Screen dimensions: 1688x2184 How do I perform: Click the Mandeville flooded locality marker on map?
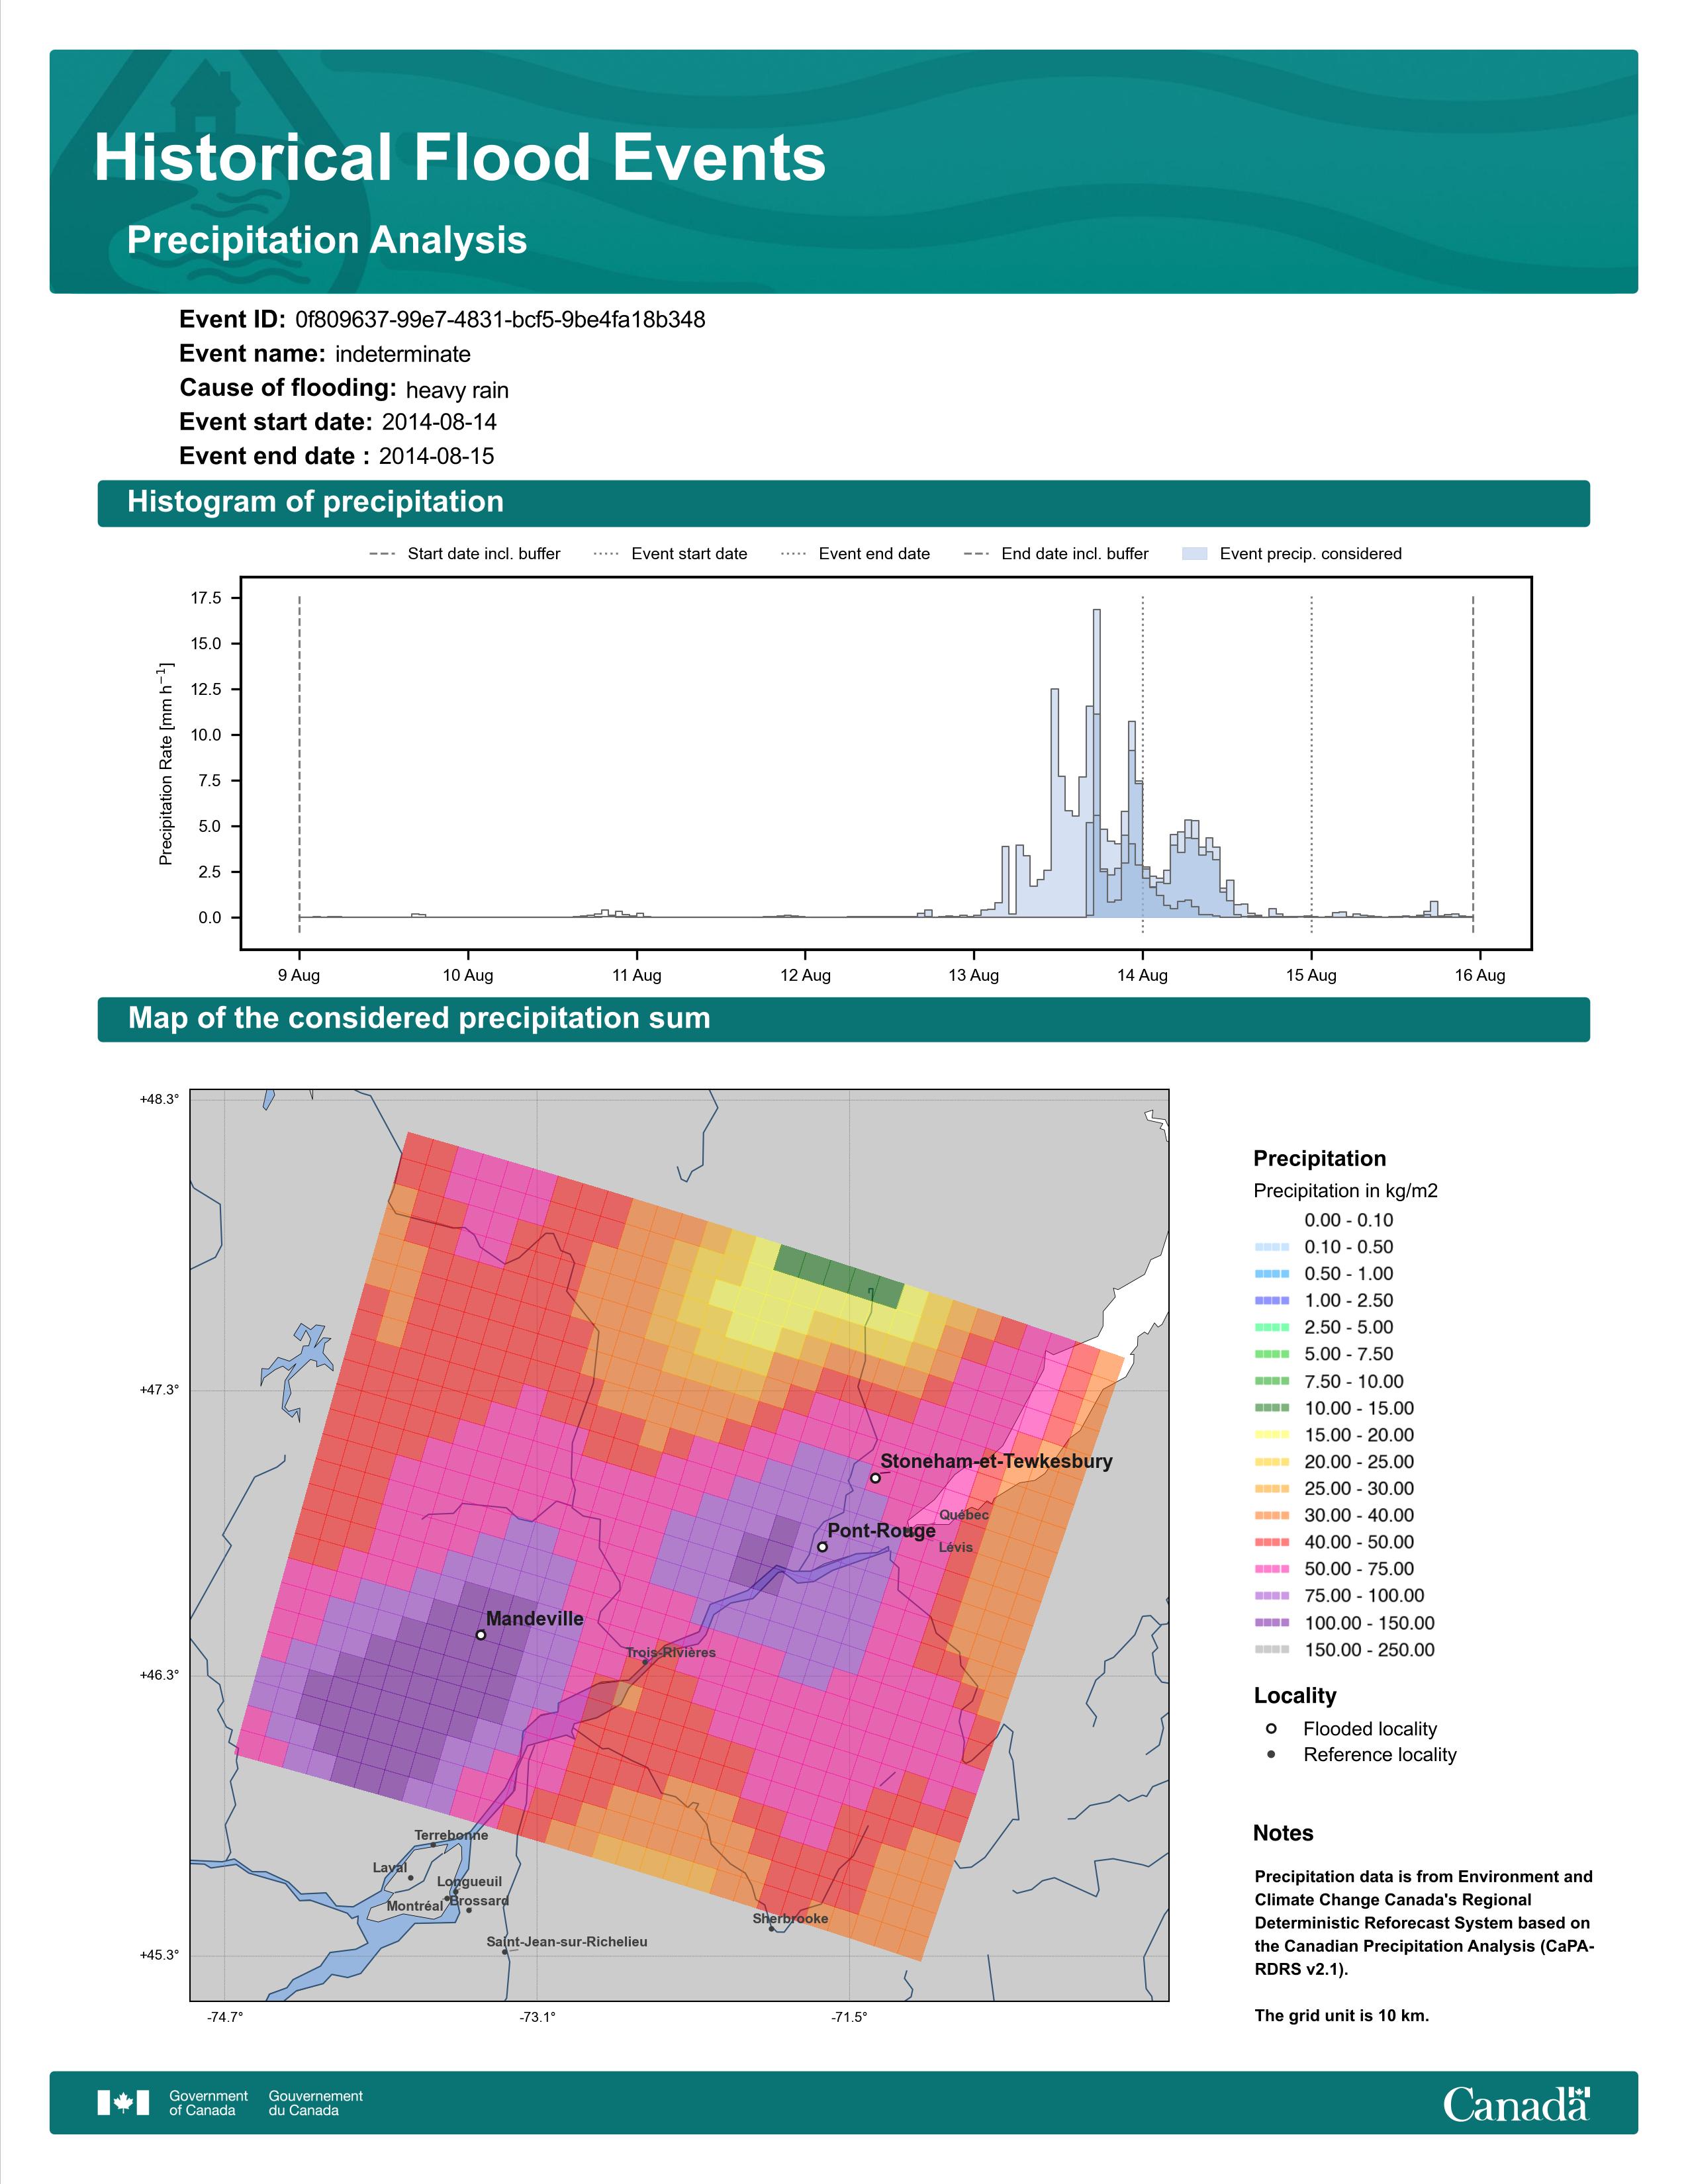[481, 1635]
